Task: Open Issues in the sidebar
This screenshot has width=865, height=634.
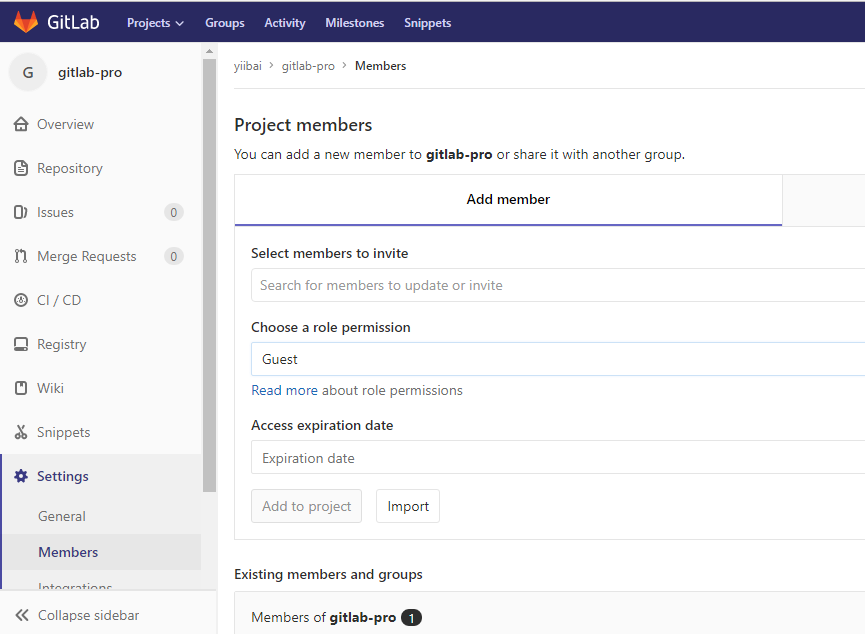Action: click(x=55, y=212)
